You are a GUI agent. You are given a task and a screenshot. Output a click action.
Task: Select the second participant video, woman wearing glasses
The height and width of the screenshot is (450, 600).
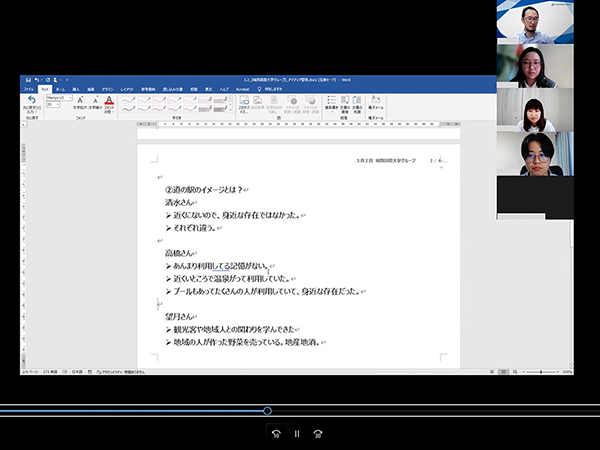point(535,66)
